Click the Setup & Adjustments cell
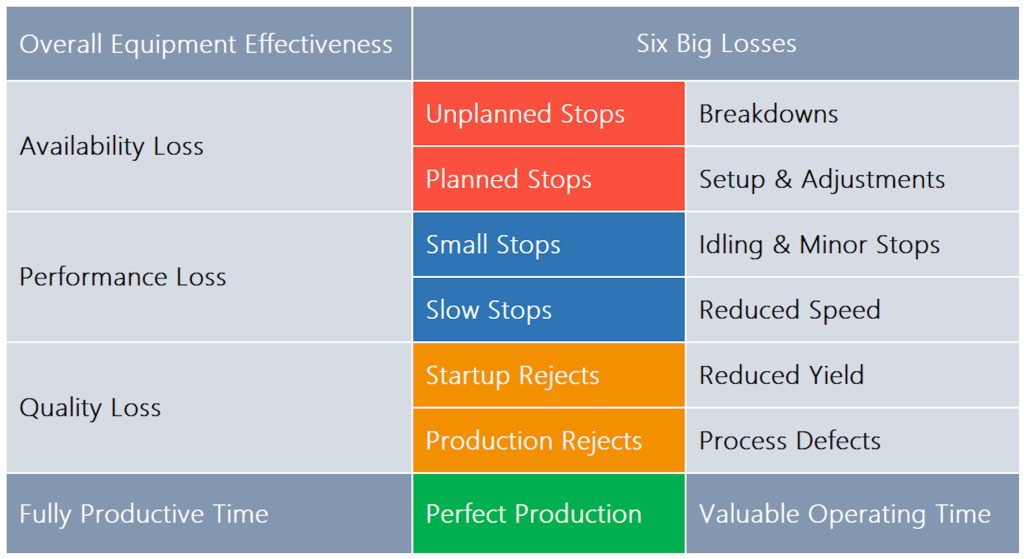Viewport: 1024px width, 559px height. tap(852, 179)
